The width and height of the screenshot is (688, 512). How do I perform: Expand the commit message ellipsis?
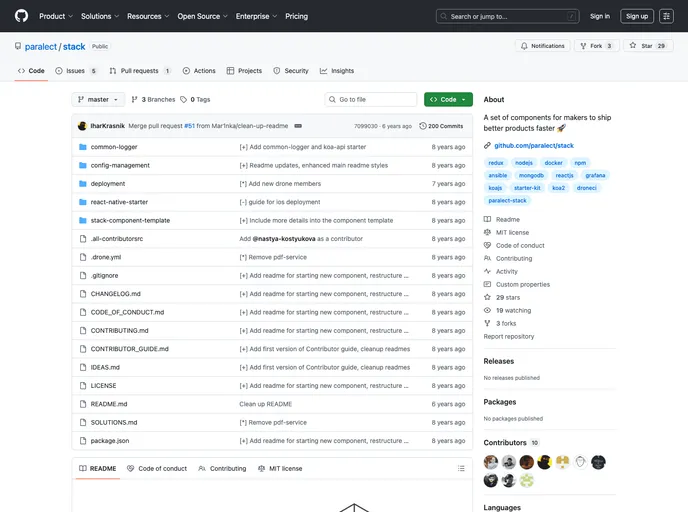(x=298, y=126)
